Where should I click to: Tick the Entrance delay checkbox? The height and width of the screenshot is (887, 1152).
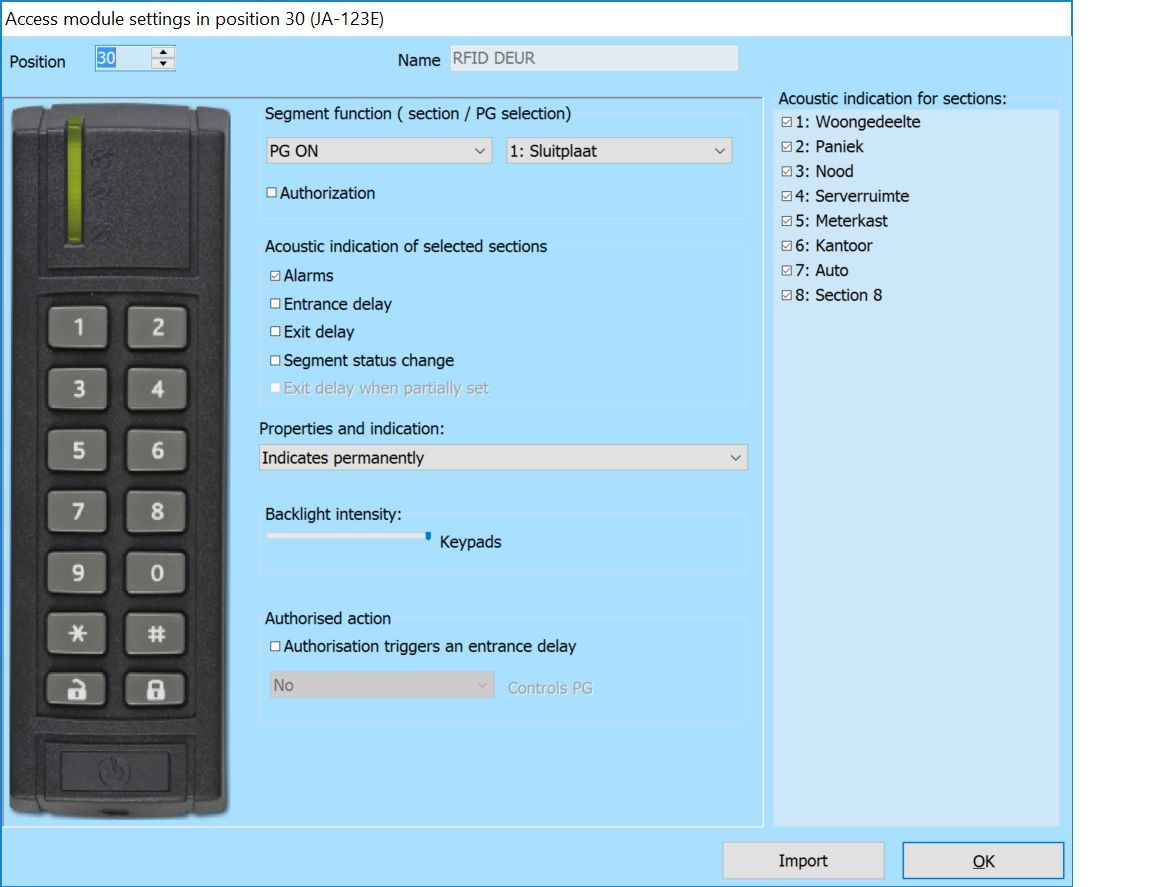pos(275,304)
